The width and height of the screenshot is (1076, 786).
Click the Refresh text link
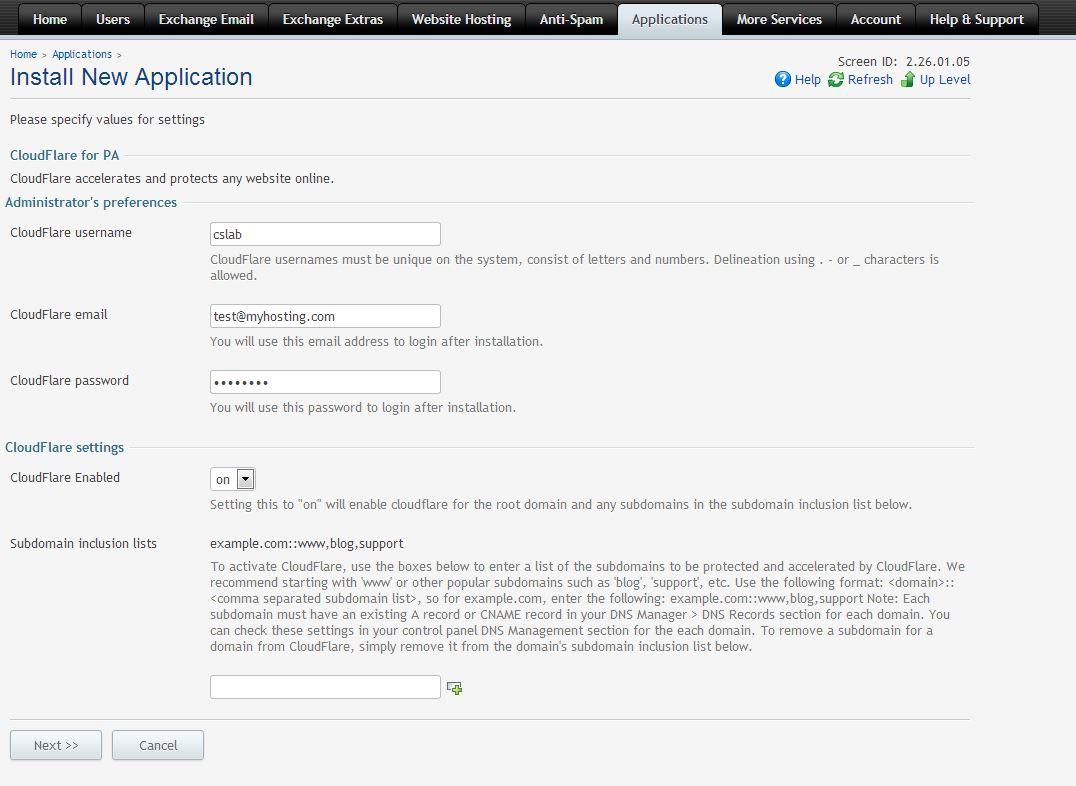point(870,80)
